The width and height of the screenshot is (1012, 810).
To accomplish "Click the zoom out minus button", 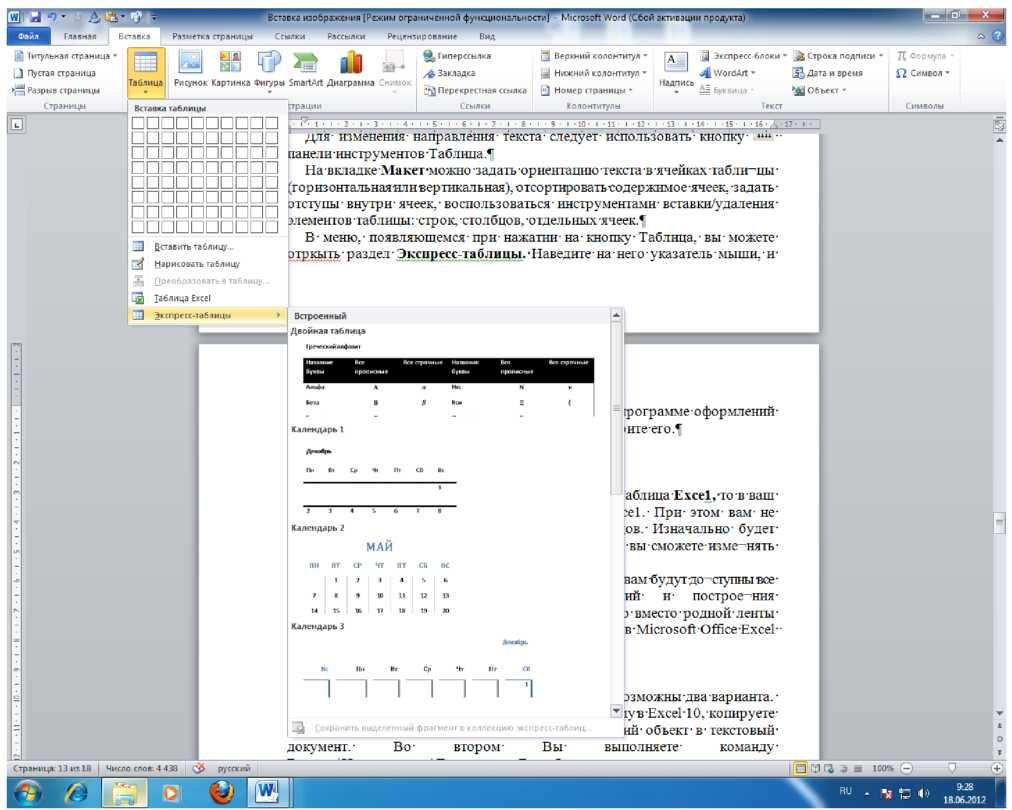I will tap(907, 768).
